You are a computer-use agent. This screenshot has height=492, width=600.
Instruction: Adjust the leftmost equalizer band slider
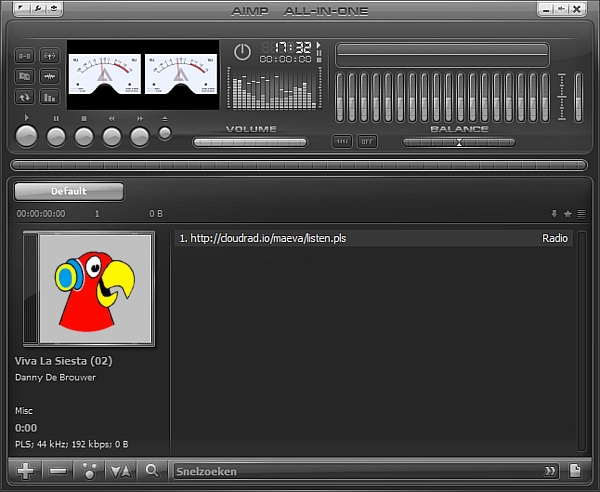(x=340, y=98)
